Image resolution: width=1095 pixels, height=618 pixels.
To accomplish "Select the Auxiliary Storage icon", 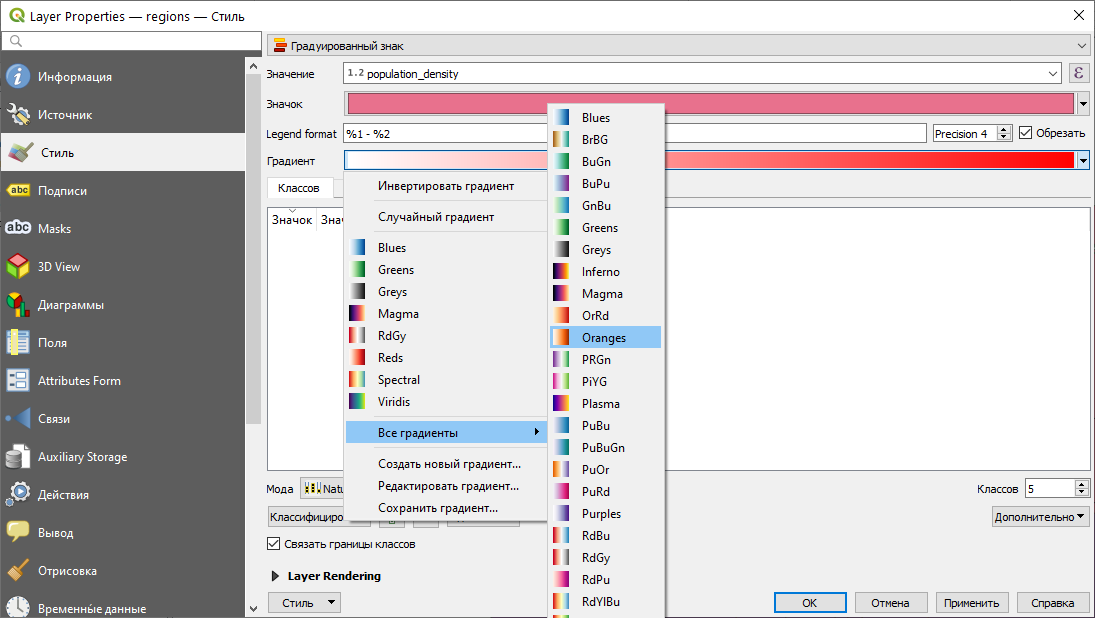I will (18, 457).
